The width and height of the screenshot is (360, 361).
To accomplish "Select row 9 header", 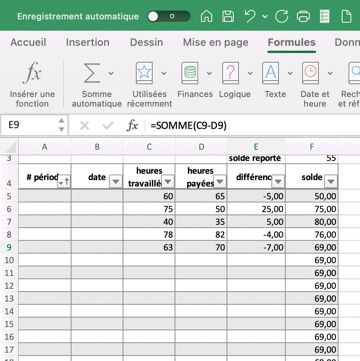I will (x=9, y=247).
